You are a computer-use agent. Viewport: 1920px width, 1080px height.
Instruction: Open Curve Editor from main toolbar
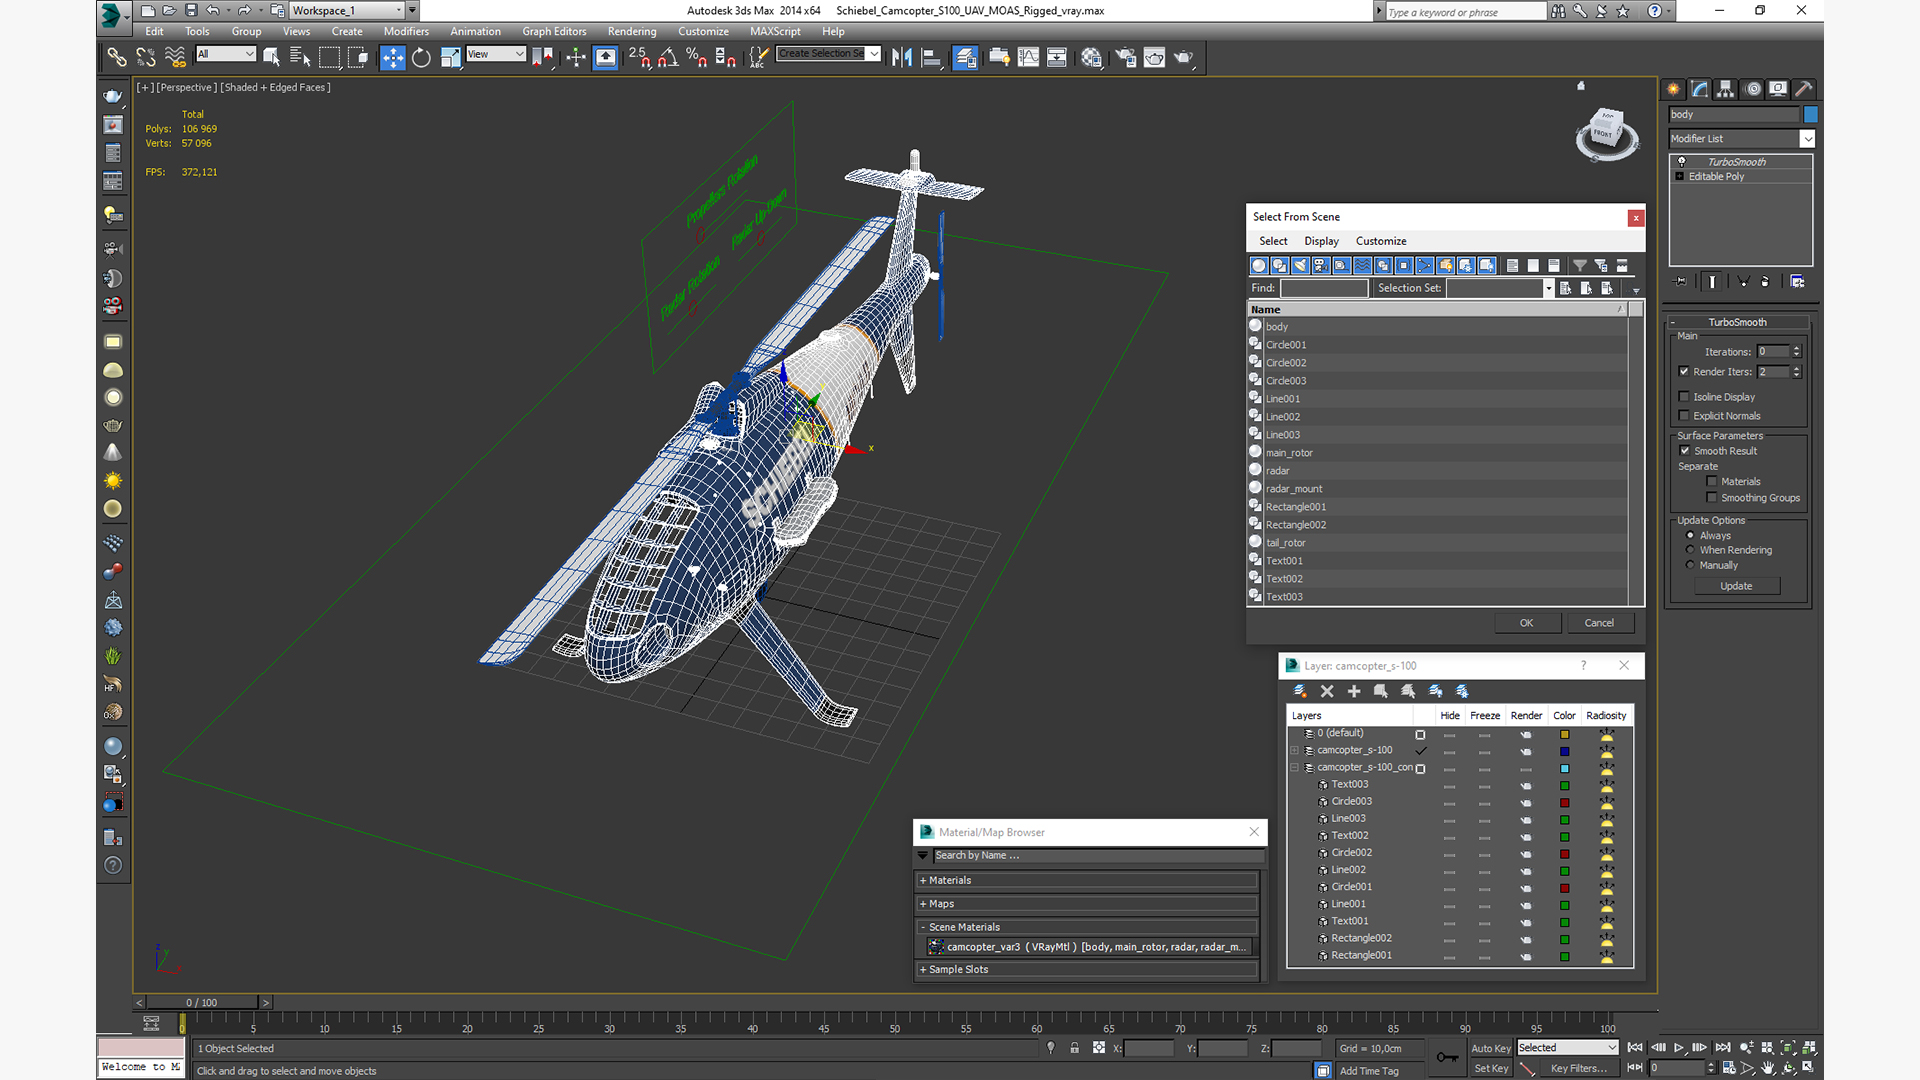(x=1028, y=57)
